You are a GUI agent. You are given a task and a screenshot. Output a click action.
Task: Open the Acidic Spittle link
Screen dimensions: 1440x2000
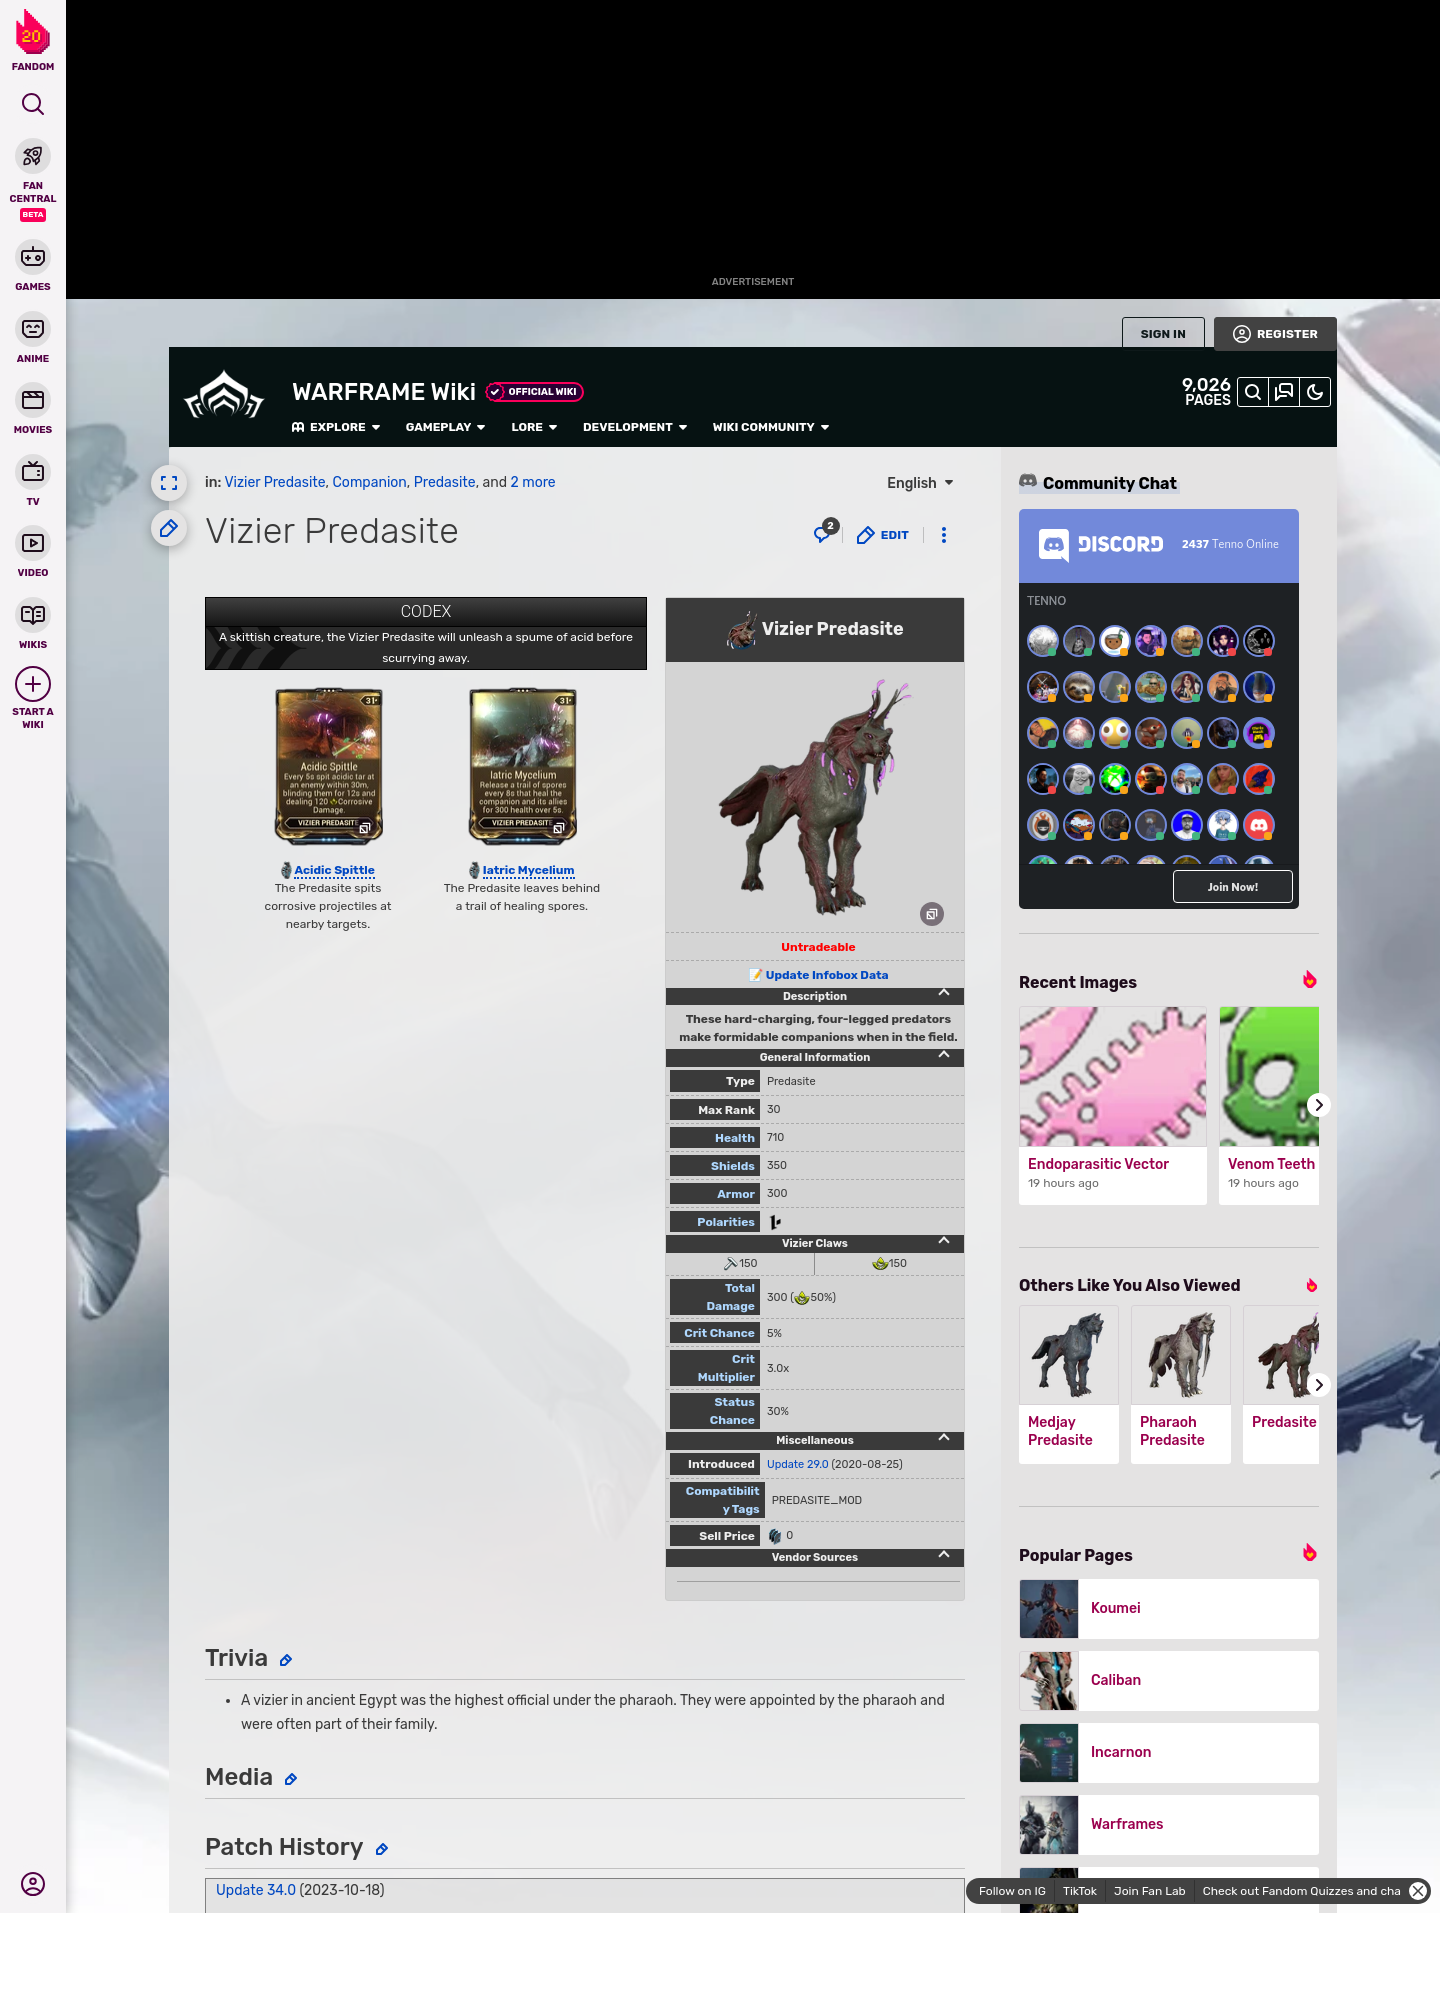tap(334, 870)
